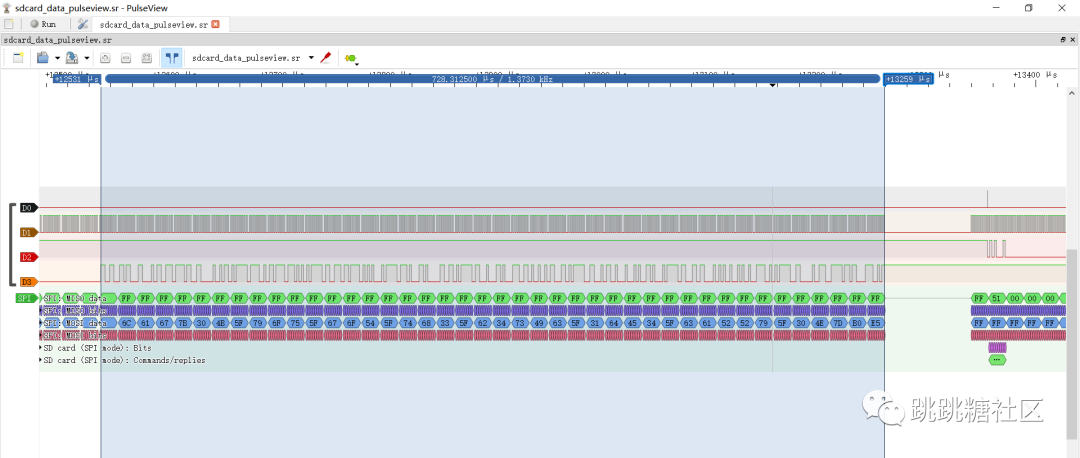Save the capture with the disk icon
Screen dimensions: 1080x458
[x=72, y=58]
